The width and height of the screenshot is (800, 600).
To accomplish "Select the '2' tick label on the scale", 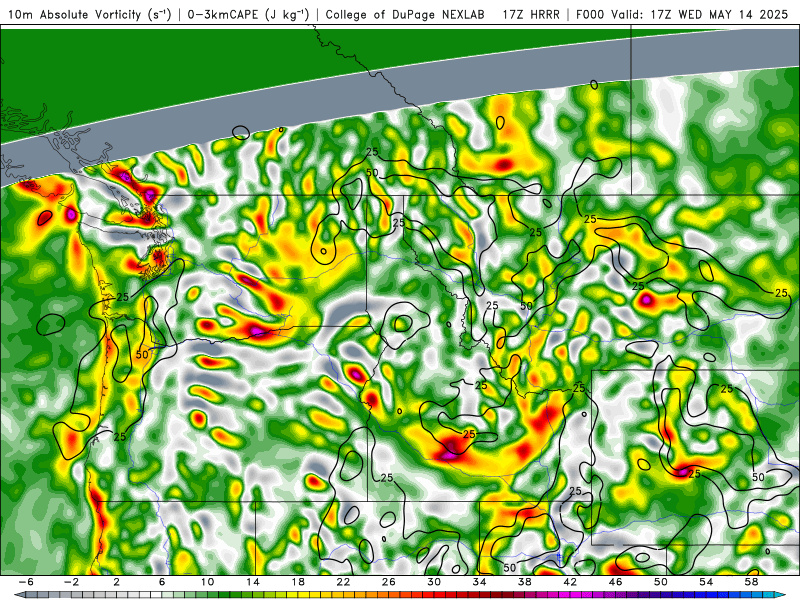I will [117, 582].
